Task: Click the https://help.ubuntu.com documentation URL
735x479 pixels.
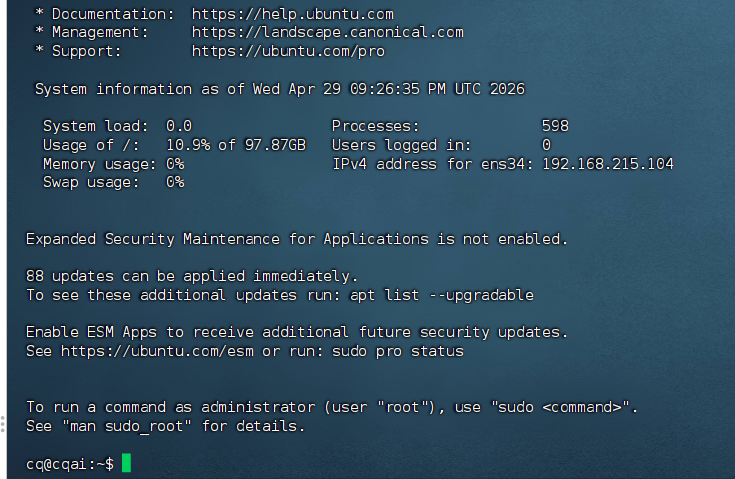Action: click(x=292, y=14)
